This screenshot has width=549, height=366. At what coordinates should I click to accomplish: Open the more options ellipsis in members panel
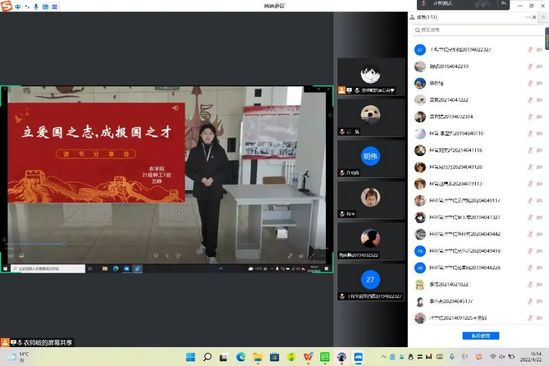(x=528, y=17)
